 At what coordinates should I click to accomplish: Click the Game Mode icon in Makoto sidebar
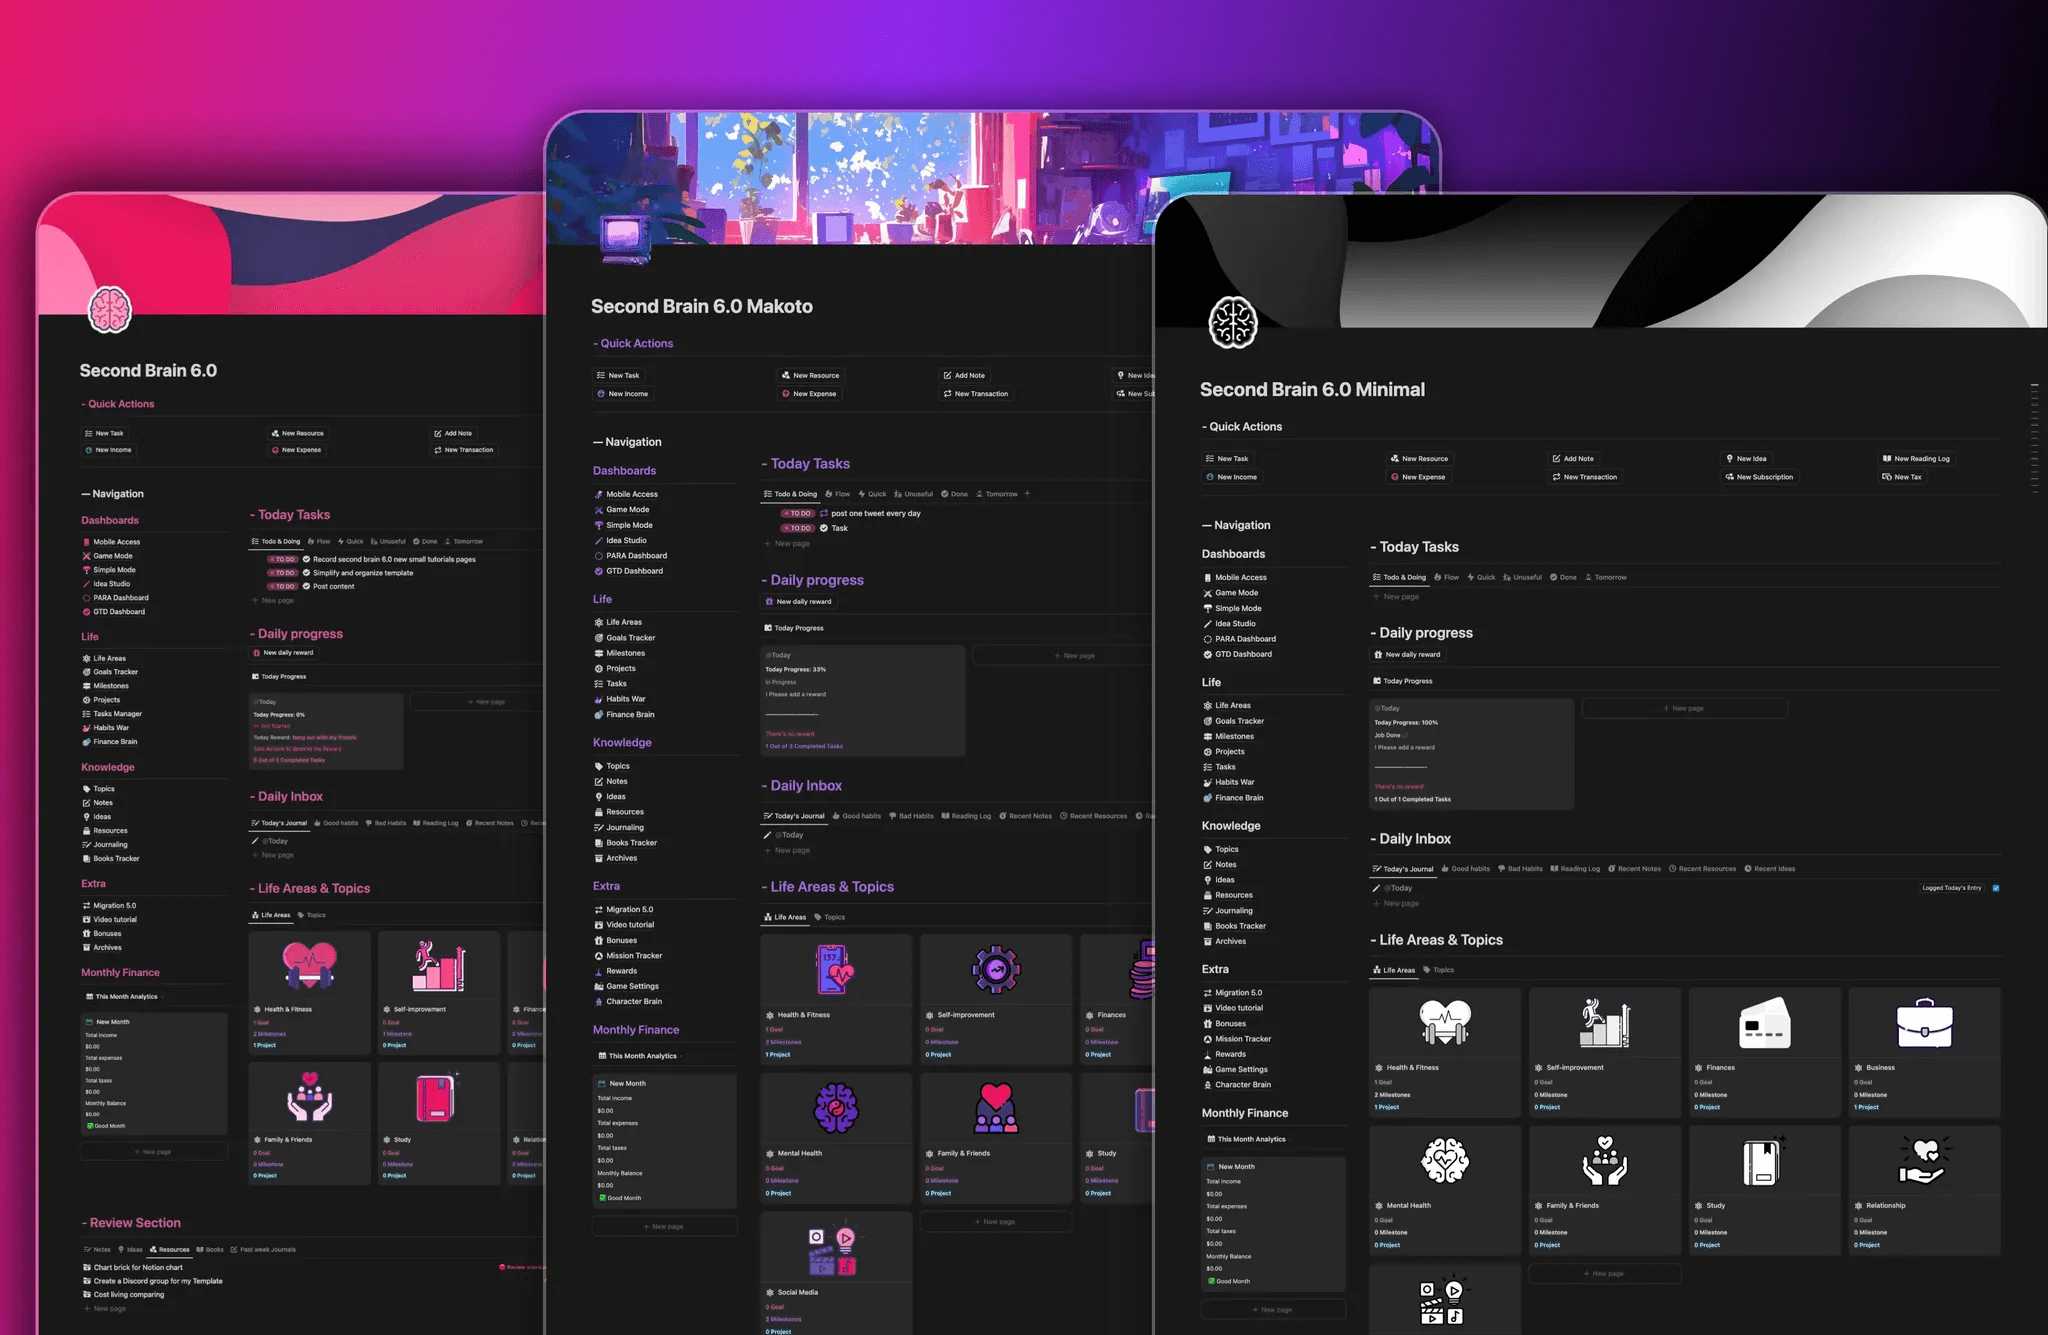pyautogui.click(x=599, y=510)
